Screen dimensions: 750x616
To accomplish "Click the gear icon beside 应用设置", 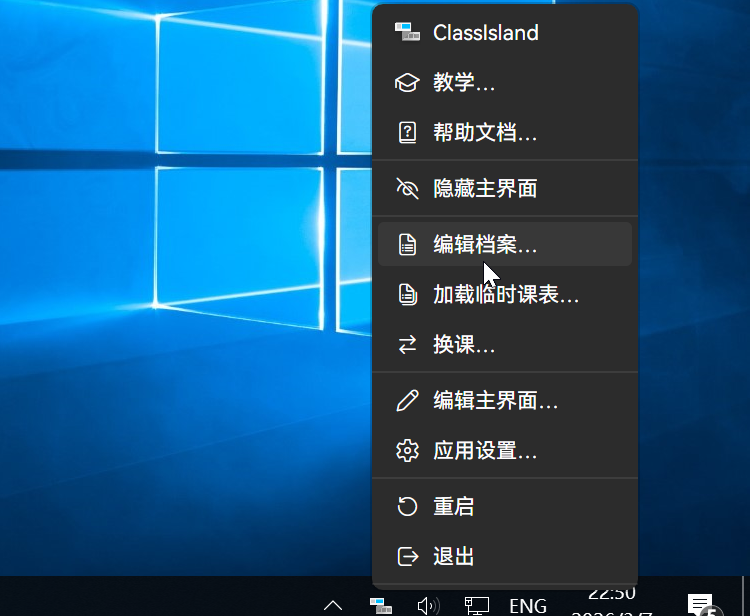I will click(x=408, y=451).
